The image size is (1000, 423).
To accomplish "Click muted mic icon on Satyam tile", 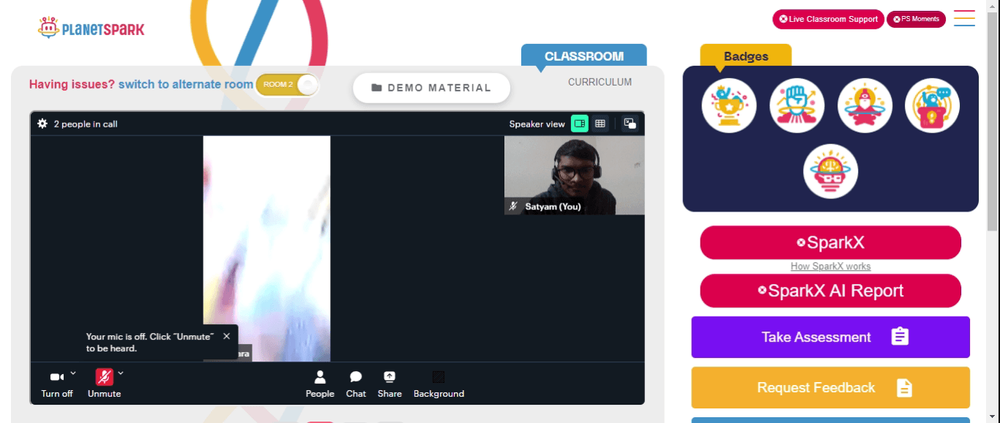I will point(513,206).
